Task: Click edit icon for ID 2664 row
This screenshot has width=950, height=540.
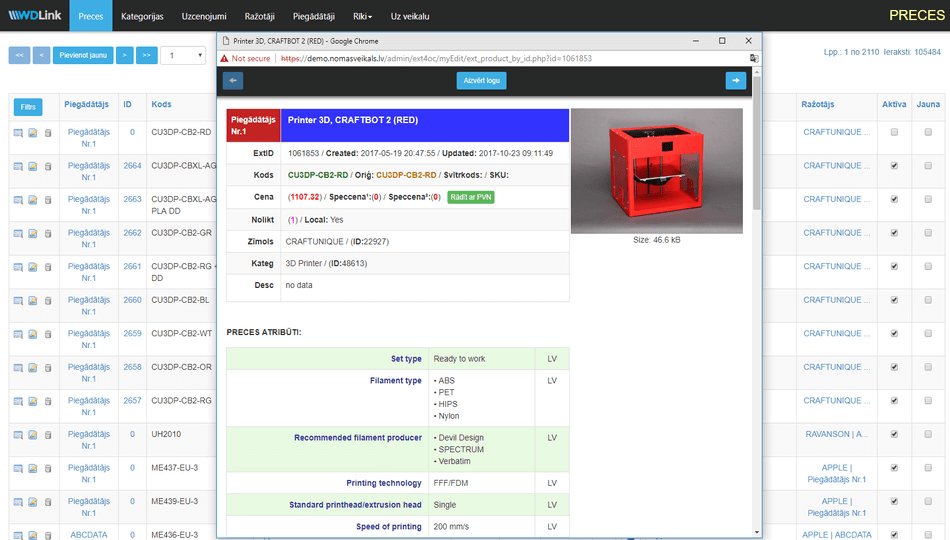Action: point(32,166)
